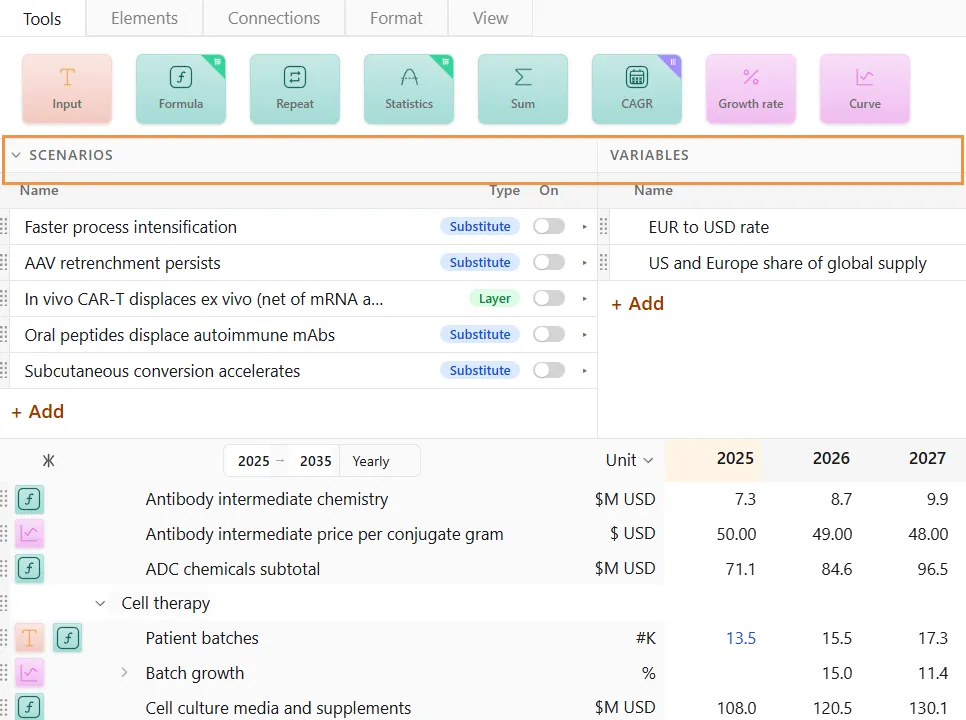Grab drag handle of In vivo CAR-T scenario

4,299
